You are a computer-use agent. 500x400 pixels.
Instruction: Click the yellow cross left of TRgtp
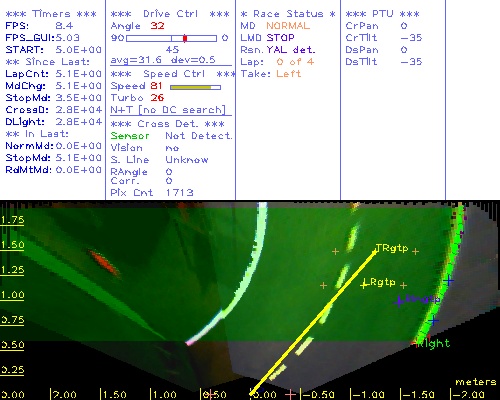pos(335,251)
